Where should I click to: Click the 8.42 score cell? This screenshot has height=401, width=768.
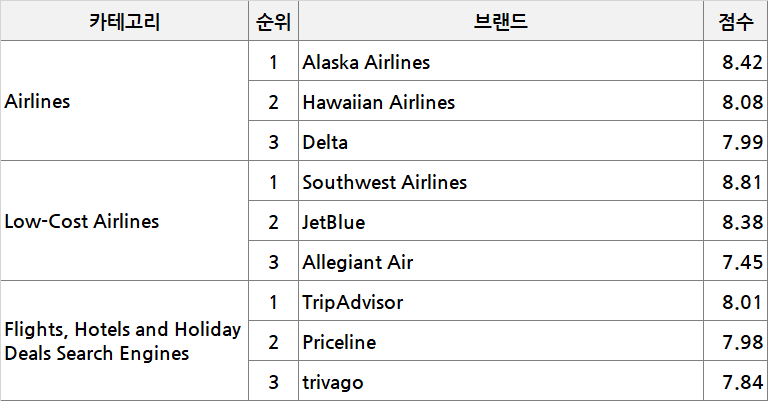pyautogui.click(x=742, y=62)
